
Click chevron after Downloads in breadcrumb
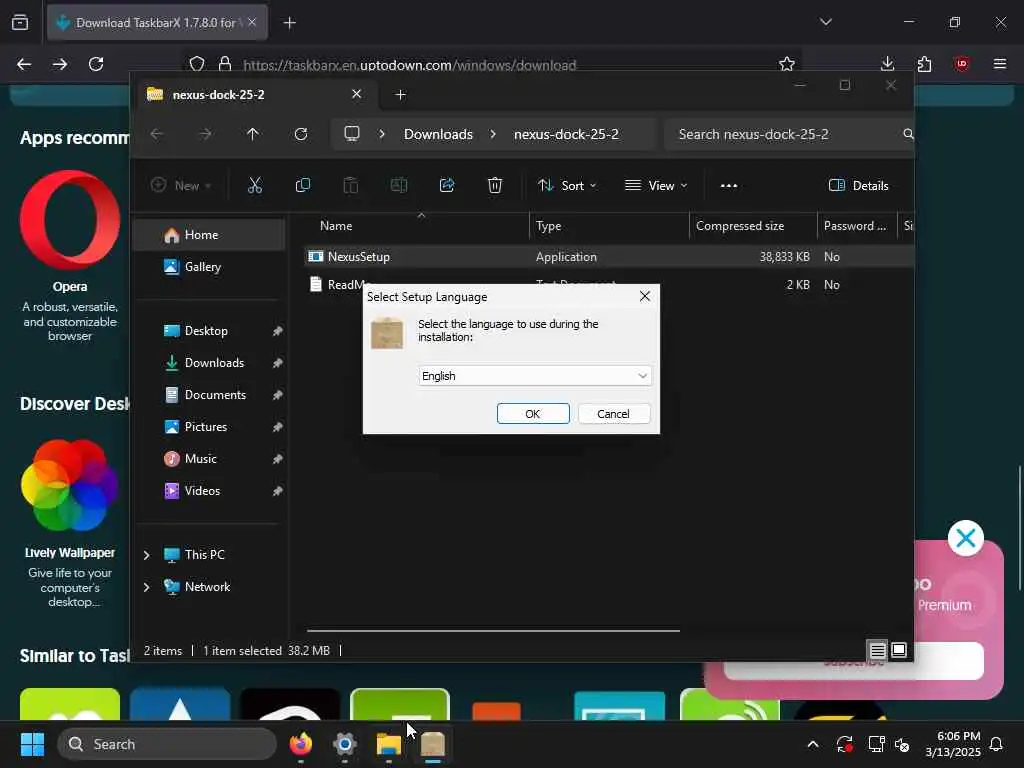coord(493,134)
